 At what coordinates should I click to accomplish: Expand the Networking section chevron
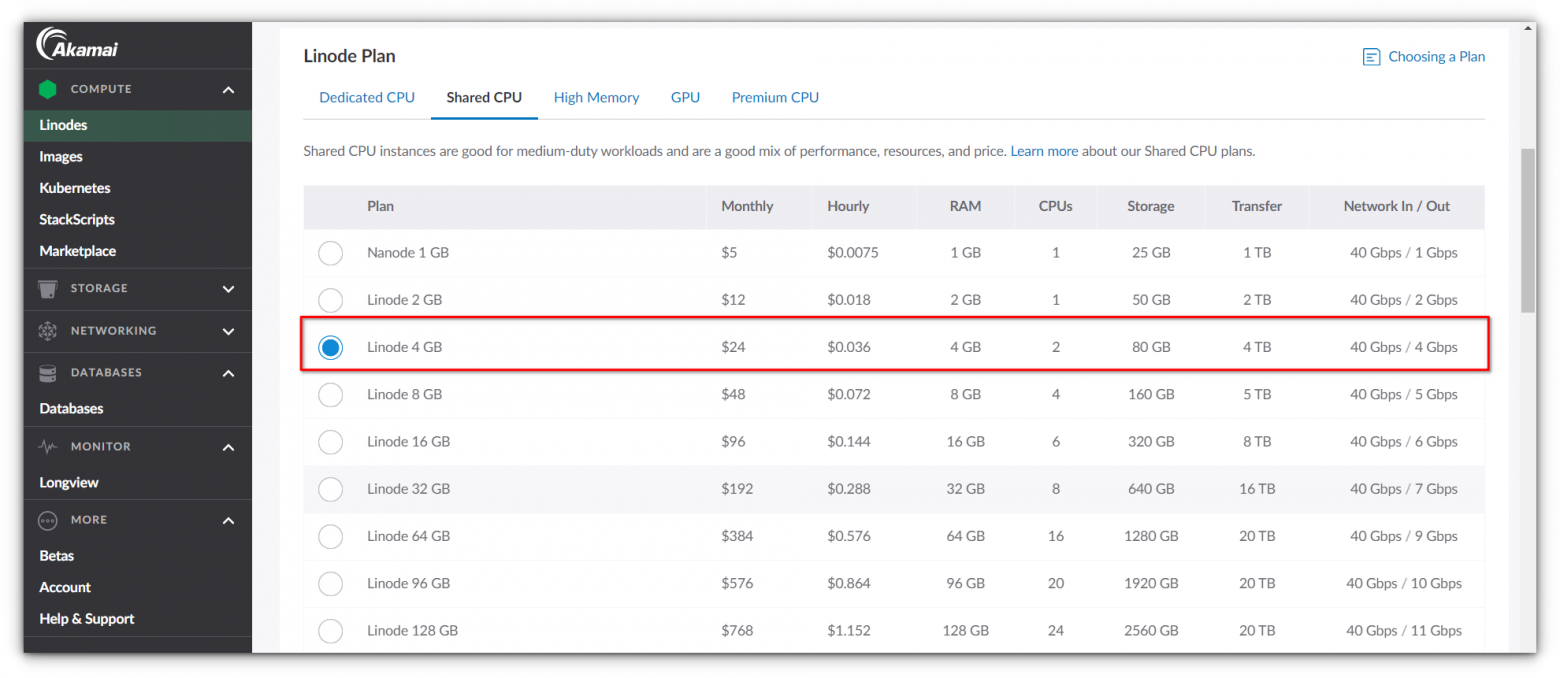(x=228, y=331)
